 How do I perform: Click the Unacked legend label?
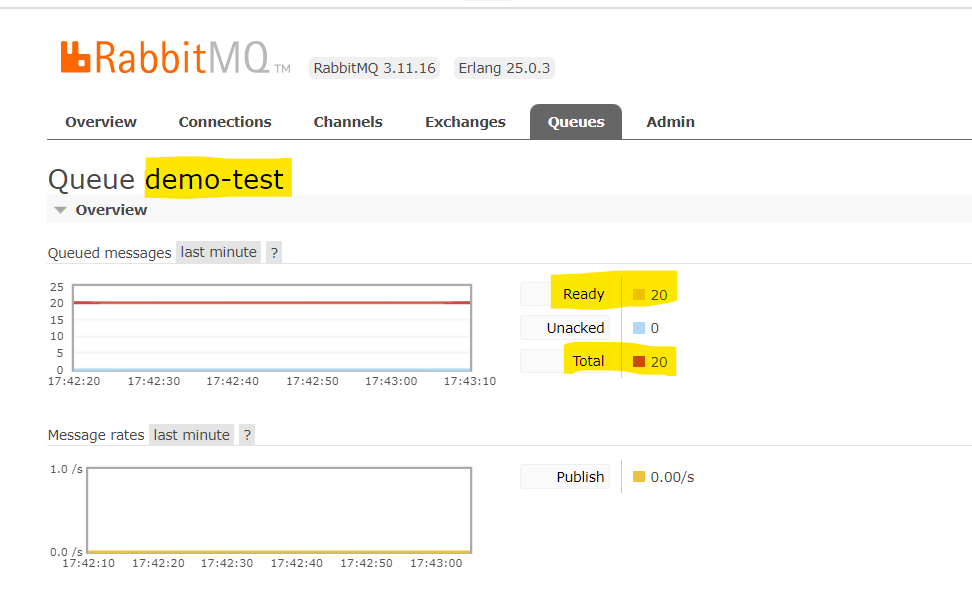coord(575,328)
